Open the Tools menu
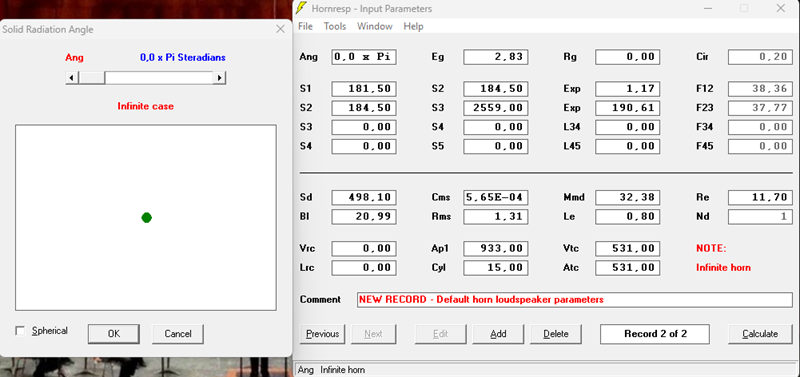This screenshot has height=377, width=800. [335, 26]
